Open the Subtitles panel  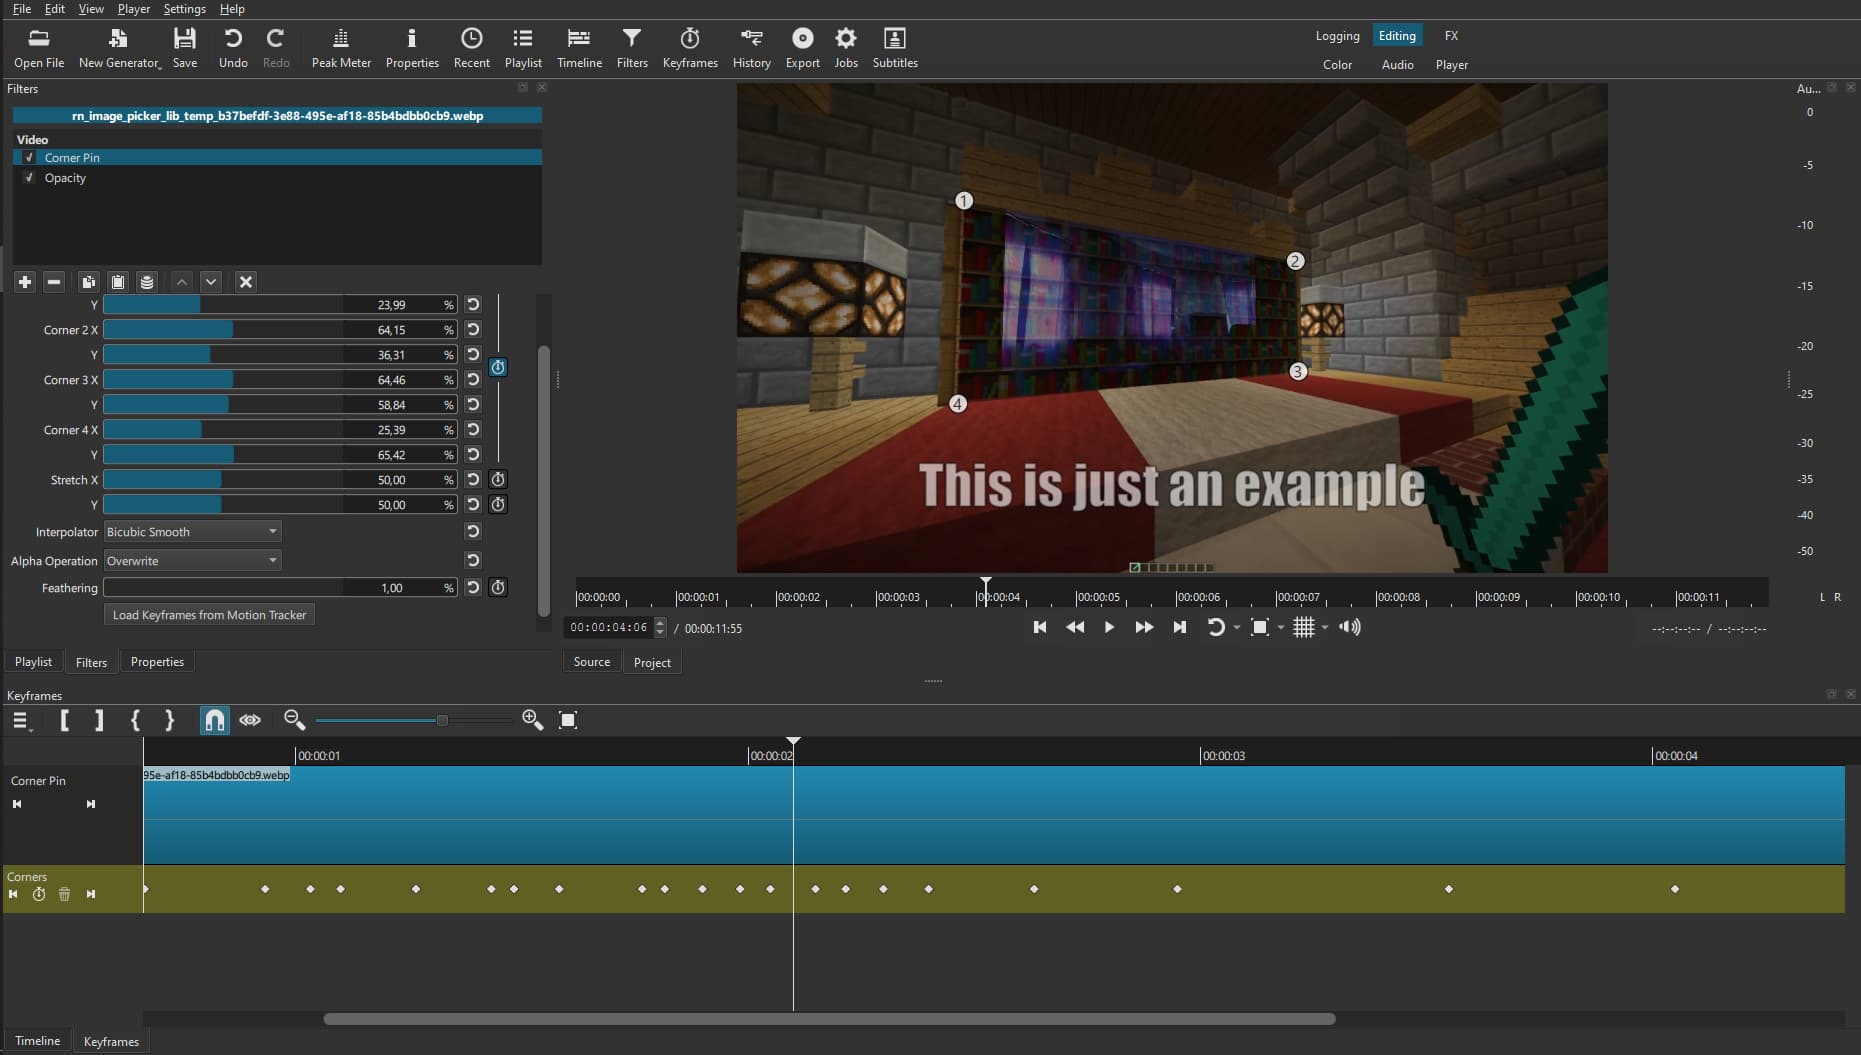[894, 47]
